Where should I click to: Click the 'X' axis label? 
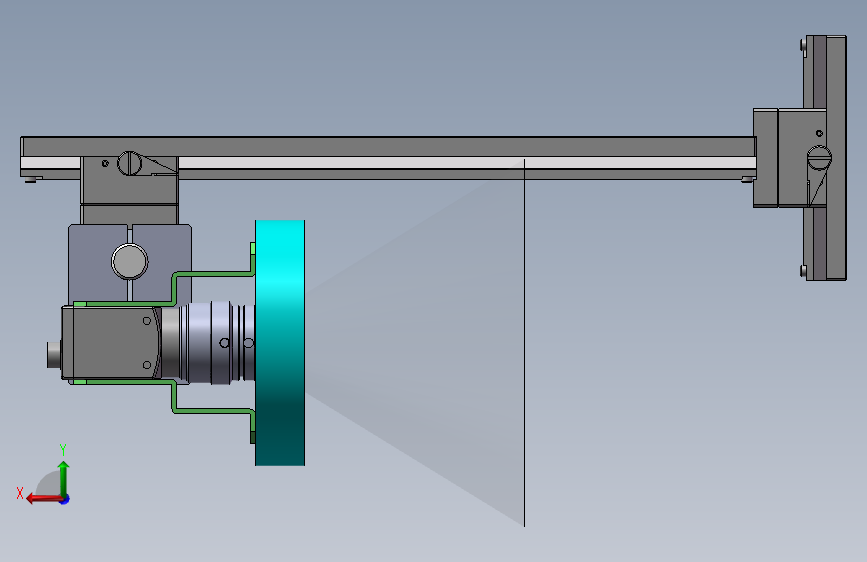[20, 493]
